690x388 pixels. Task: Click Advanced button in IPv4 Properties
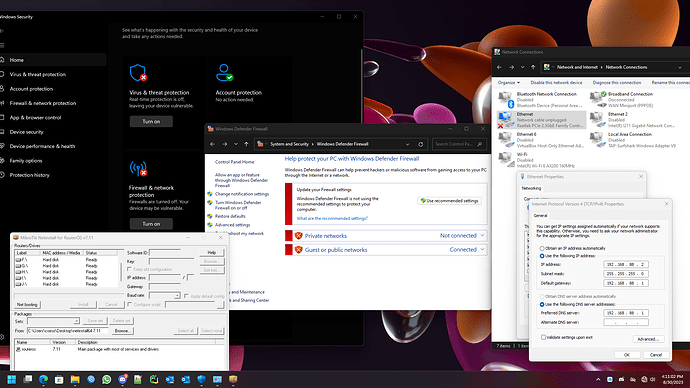click(x=648, y=339)
